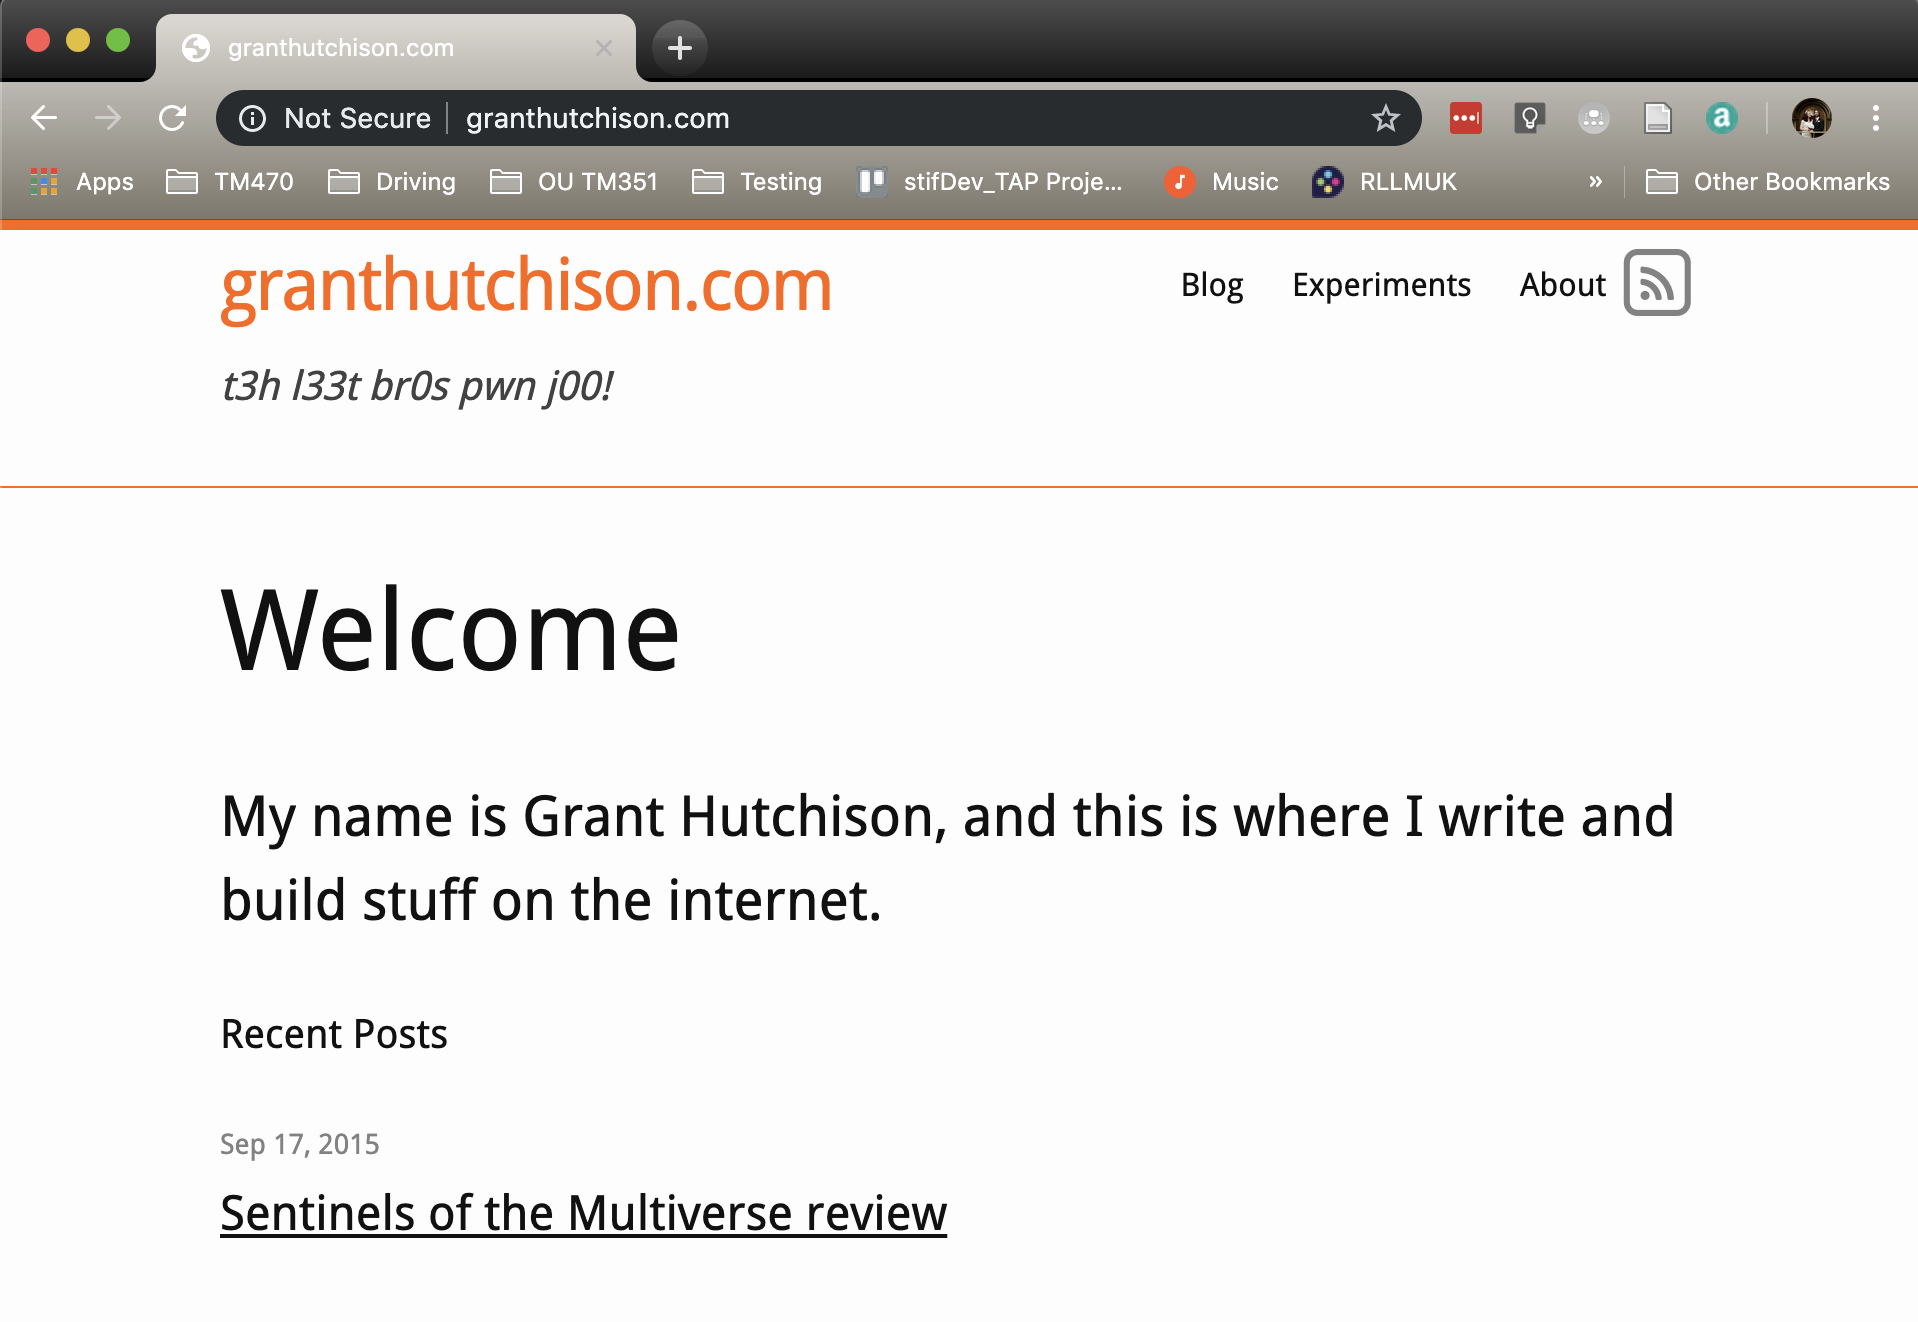Image resolution: width=1918 pixels, height=1322 pixels.
Task: Click the Not Secure label in address bar
Action: click(357, 118)
